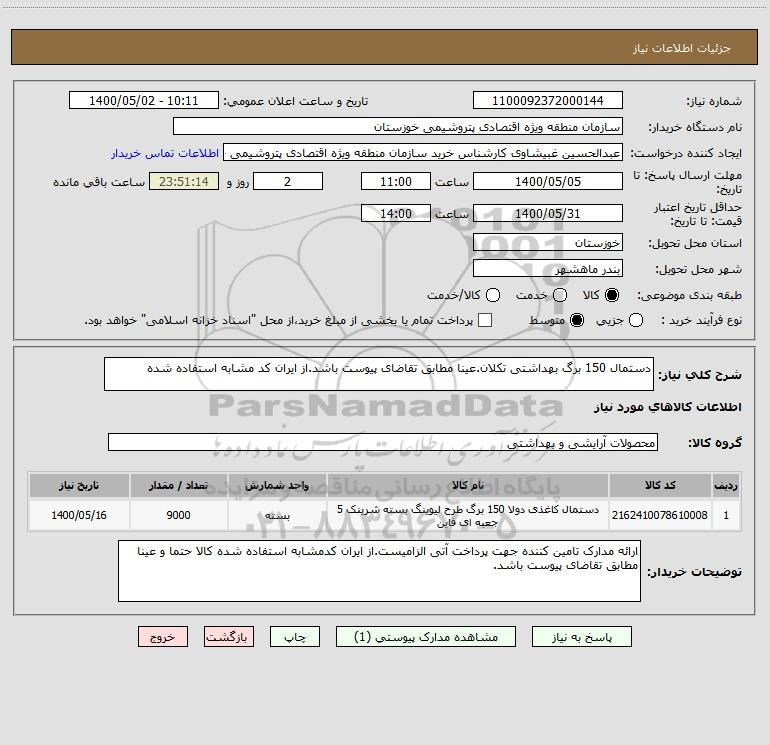
Task: Click the بازگشت back button
Action: pyautogui.click(x=229, y=637)
